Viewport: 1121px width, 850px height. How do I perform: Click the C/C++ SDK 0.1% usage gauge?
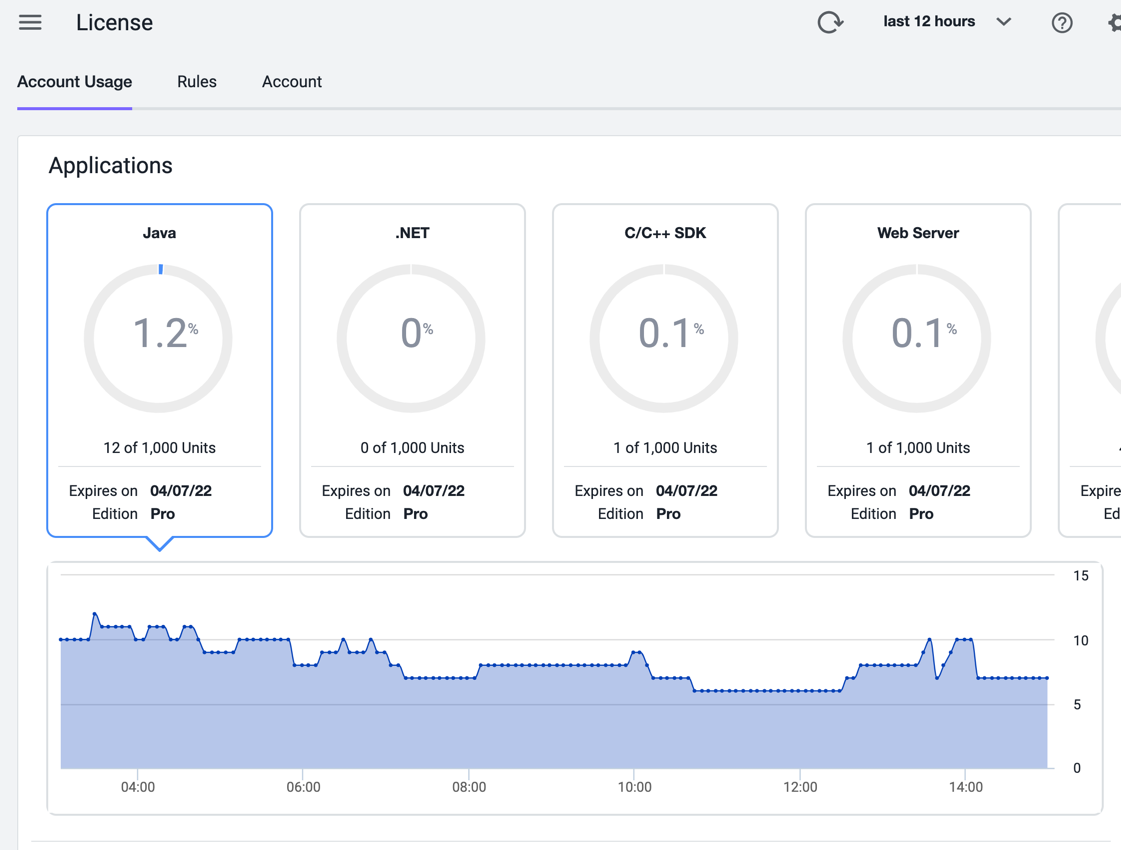point(664,338)
